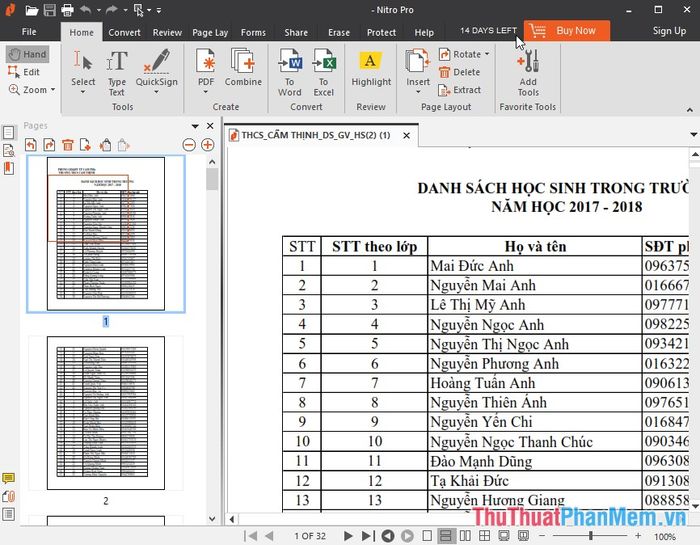
Task: Open the PDF create dropdown arrow
Action: point(206,92)
